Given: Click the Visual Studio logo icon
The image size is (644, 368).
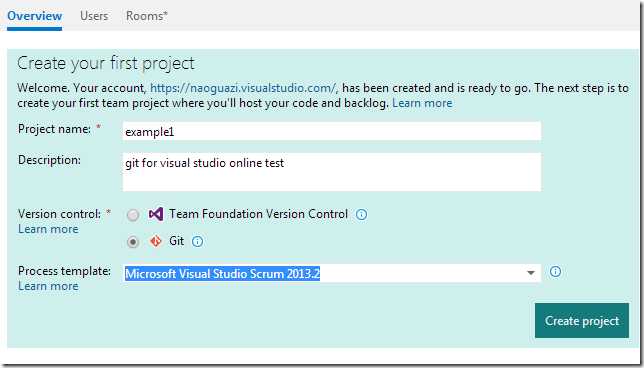Looking at the screenshot, I should pos(156,214).
